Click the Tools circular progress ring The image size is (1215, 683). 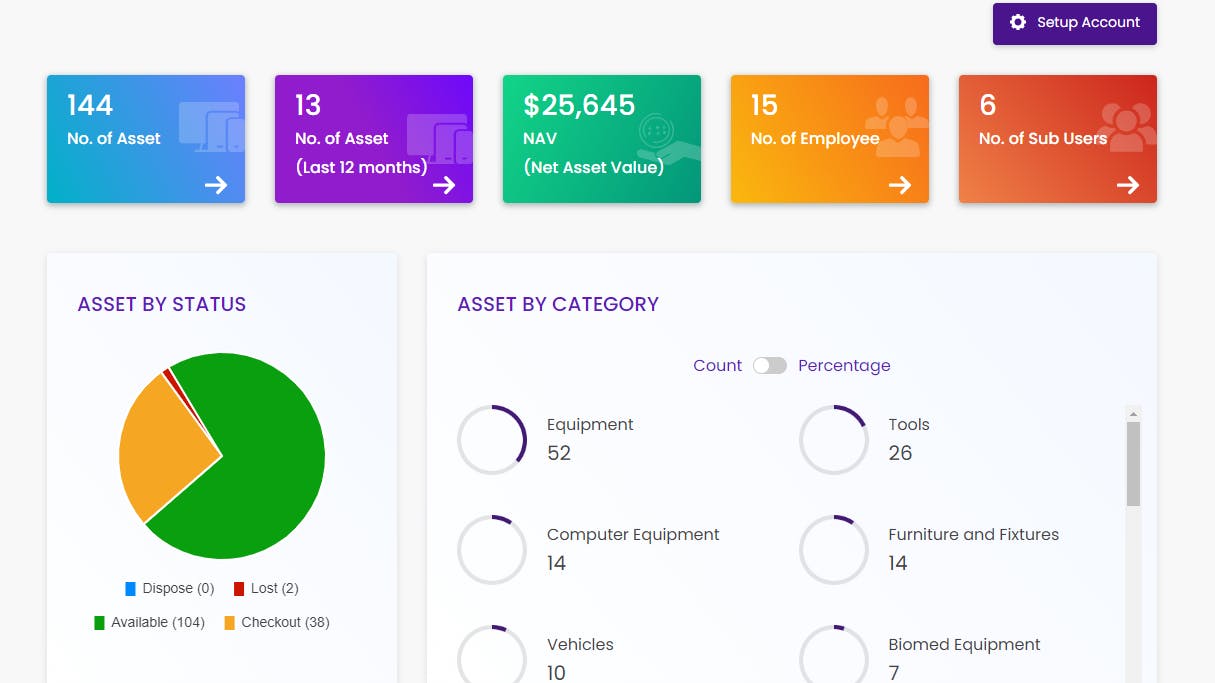pyautogui.click(x=834, y=440)
